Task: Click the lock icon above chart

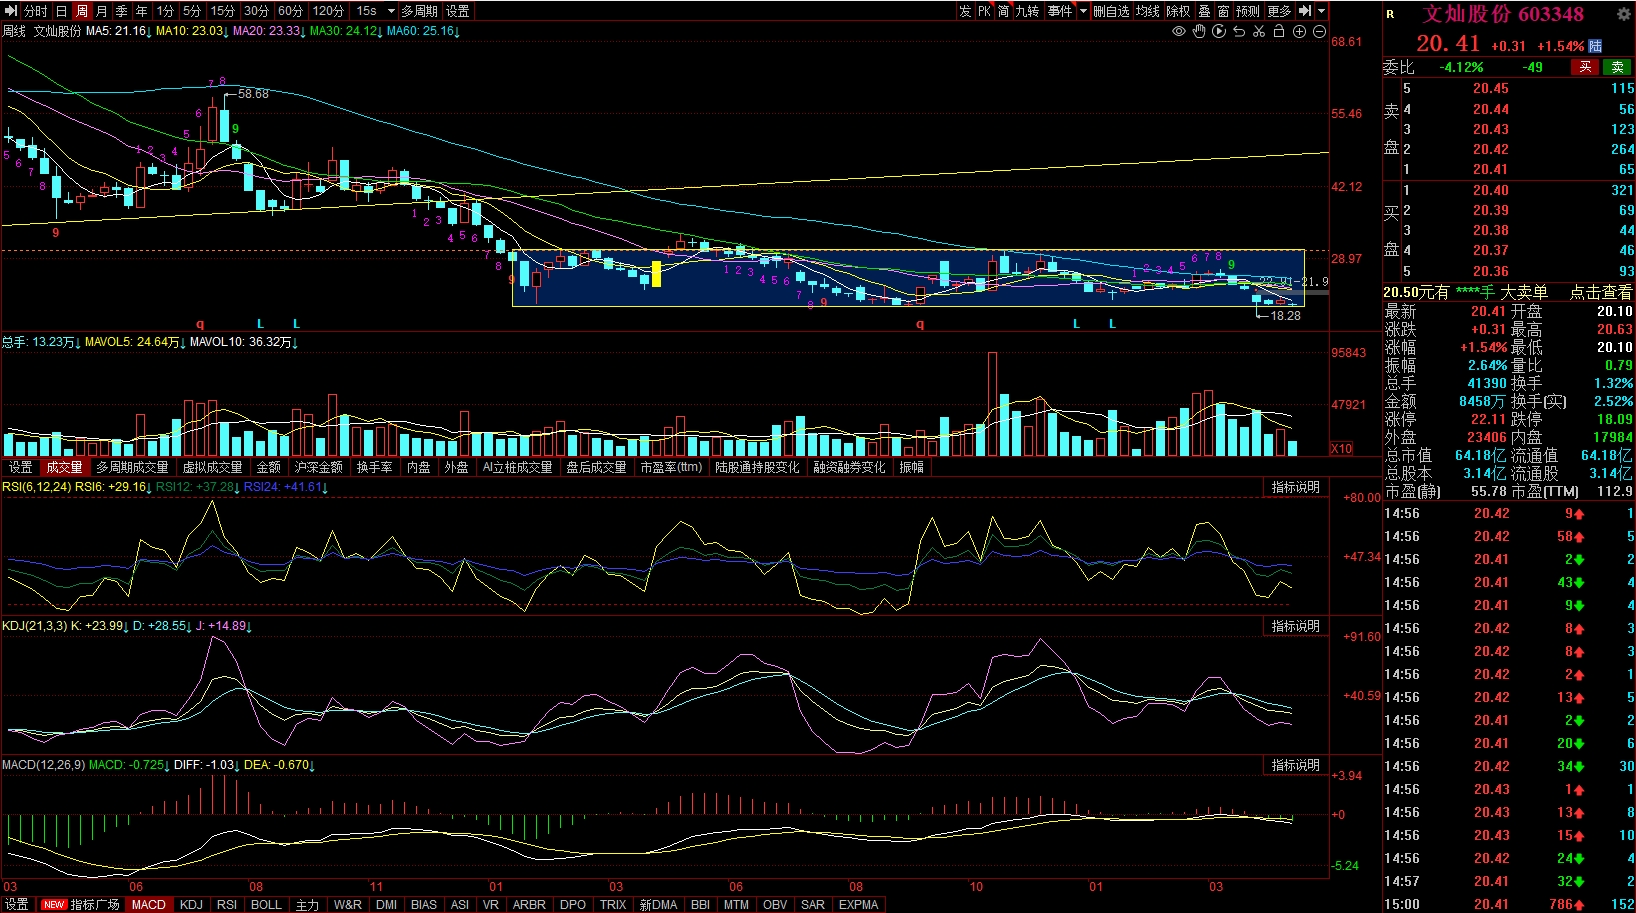Action: point(1279,32)
